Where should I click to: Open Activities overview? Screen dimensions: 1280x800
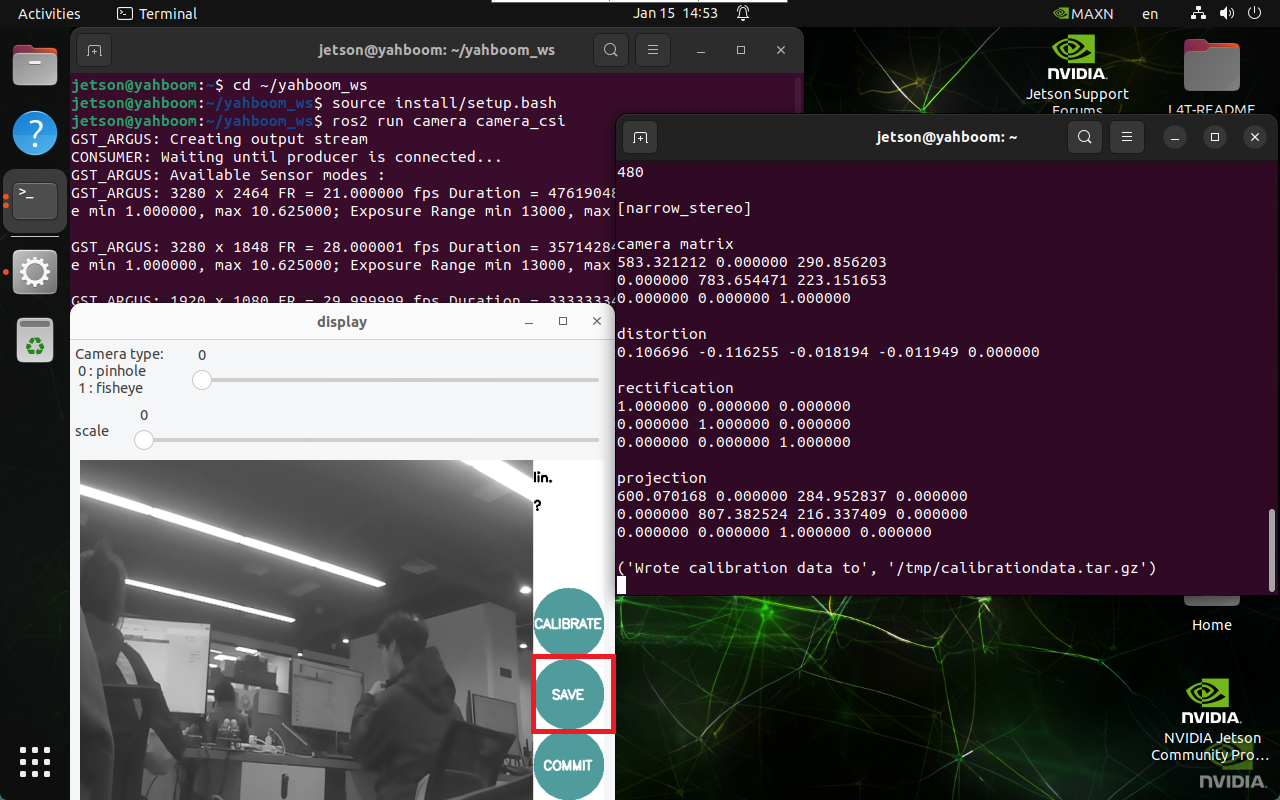[x=49, y=13]
